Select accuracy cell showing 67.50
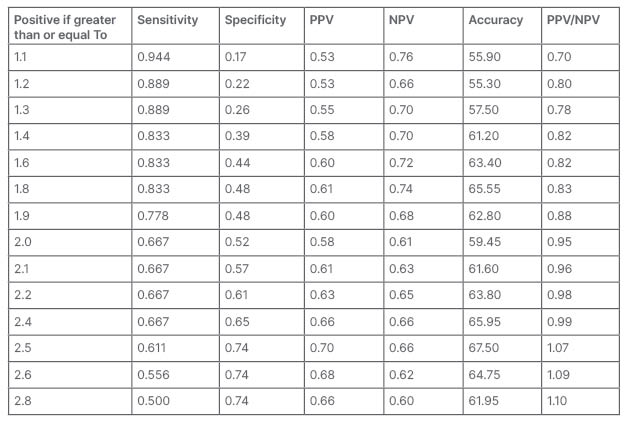625x421 pixels. click(483, 347)
